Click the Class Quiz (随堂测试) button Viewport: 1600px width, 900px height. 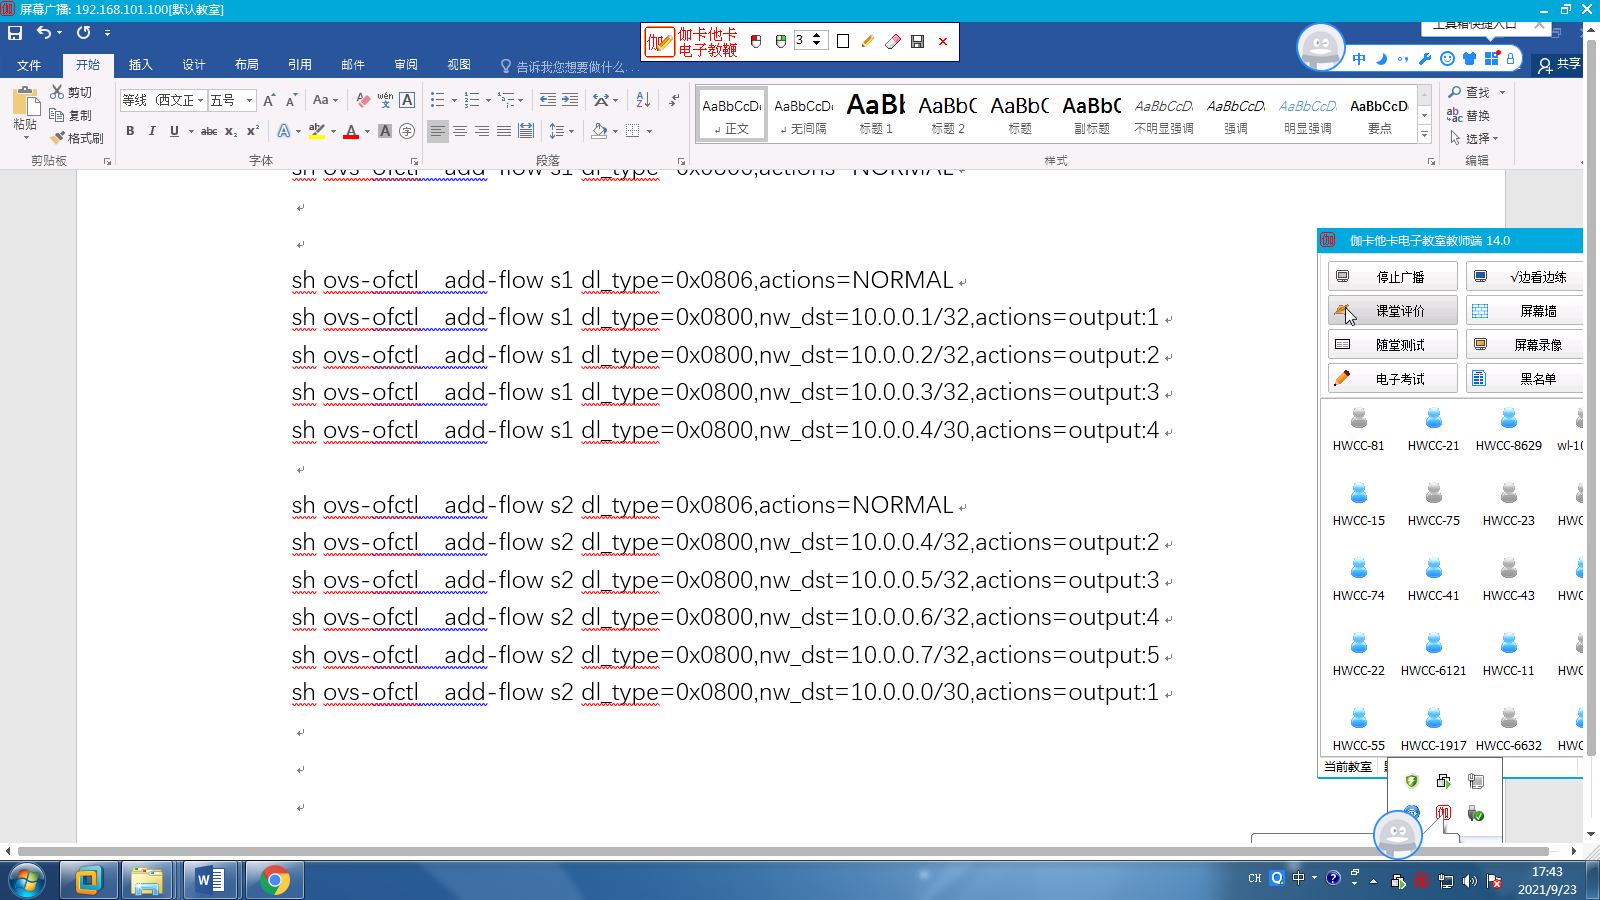pyautogui.click(x=1393, y=344)
